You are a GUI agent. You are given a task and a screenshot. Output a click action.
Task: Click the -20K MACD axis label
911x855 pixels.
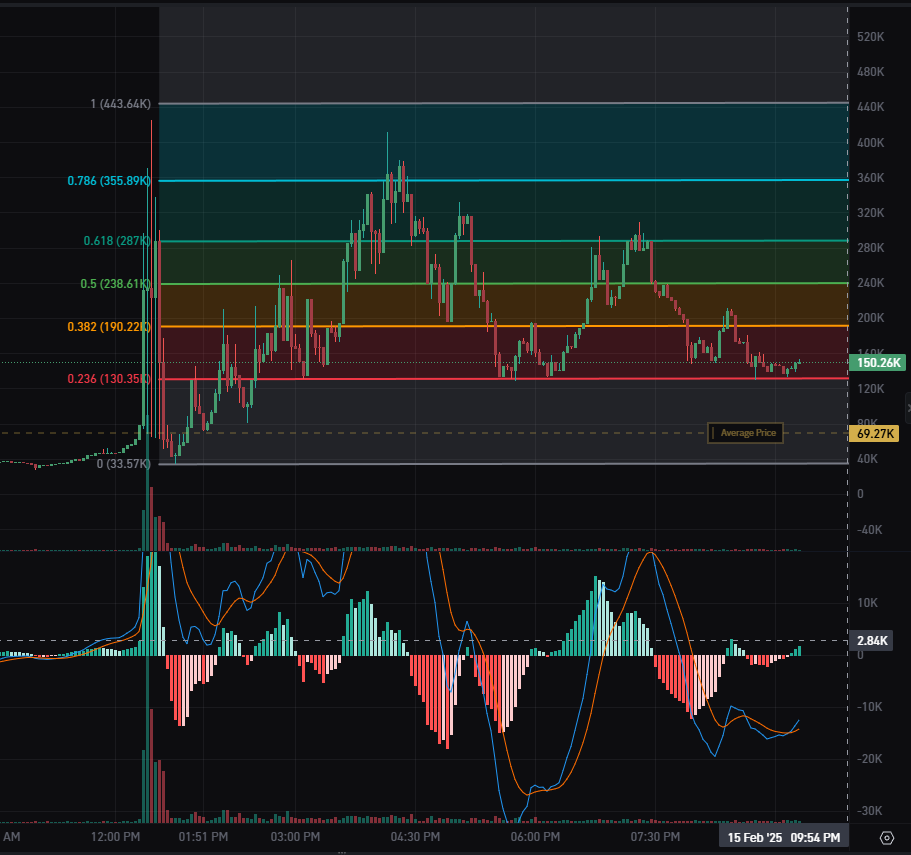pos(869,759)
